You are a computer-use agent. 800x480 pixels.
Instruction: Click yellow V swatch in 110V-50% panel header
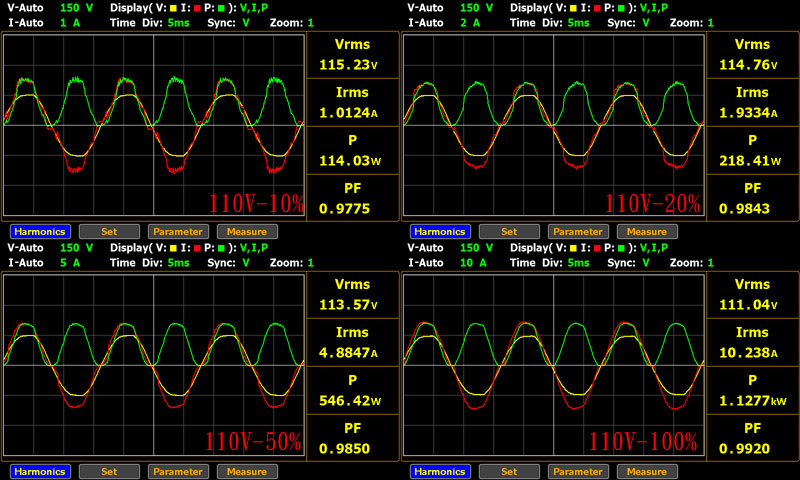(x=173, y=248)
